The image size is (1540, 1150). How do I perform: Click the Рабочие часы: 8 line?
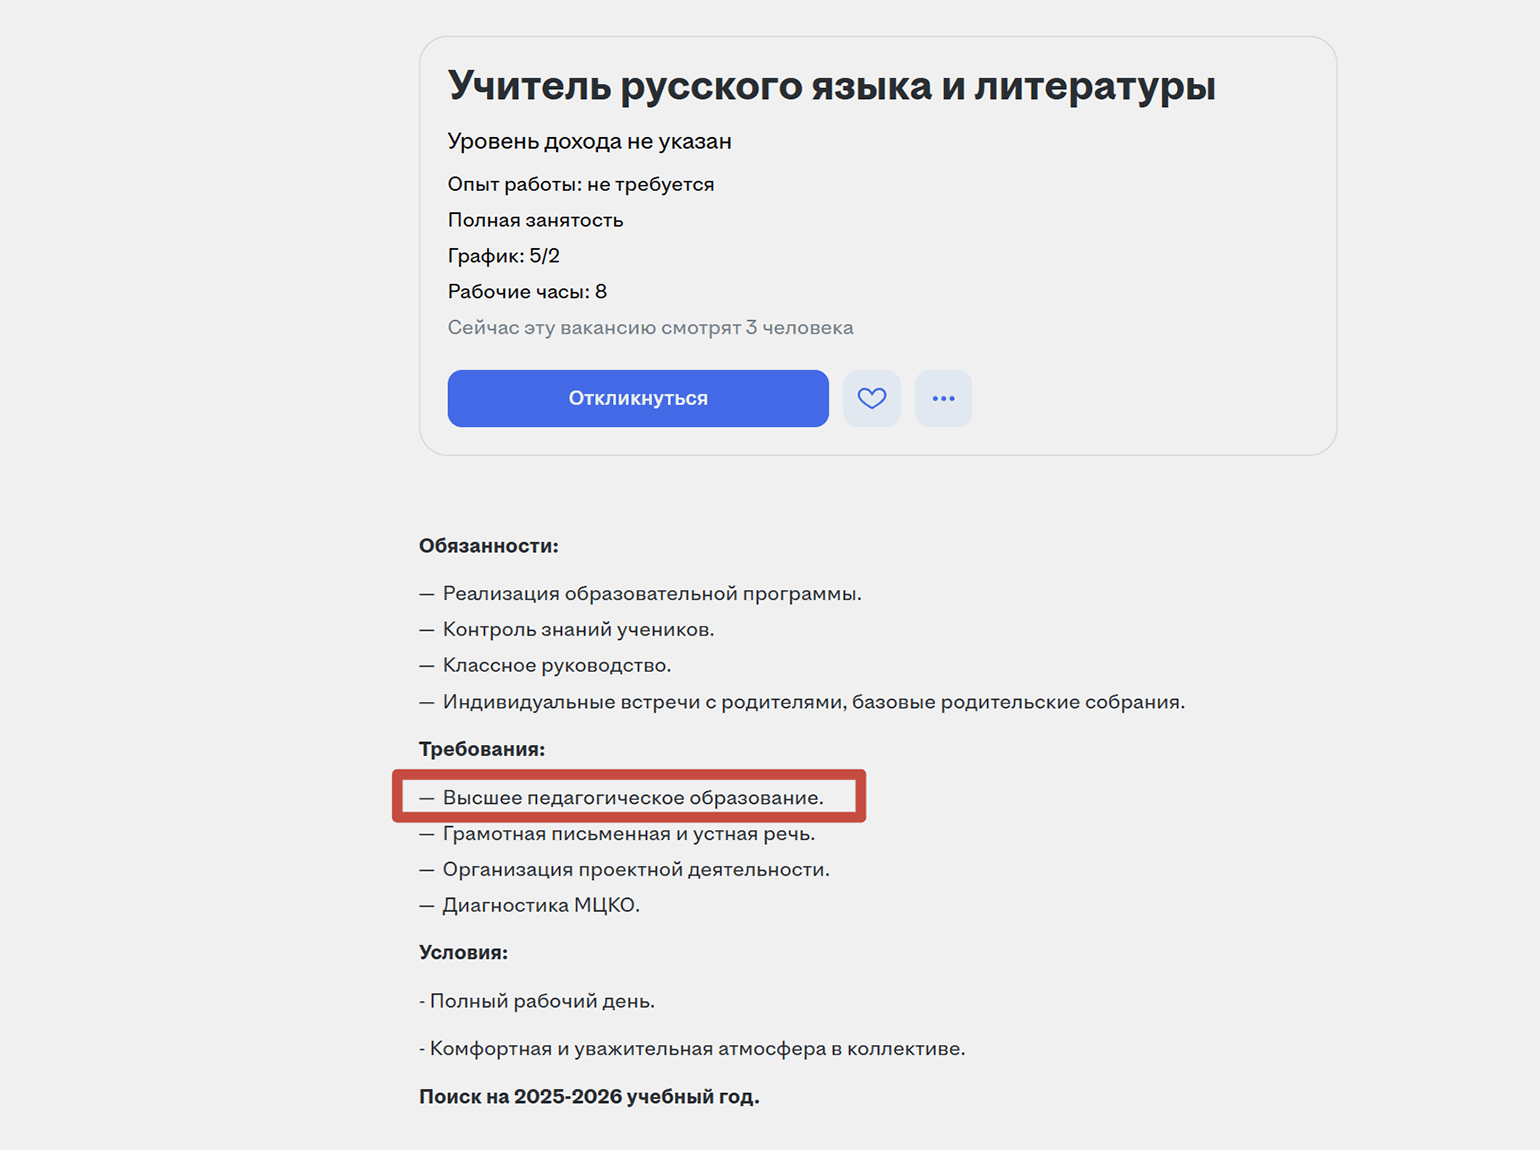coord(527,292)
